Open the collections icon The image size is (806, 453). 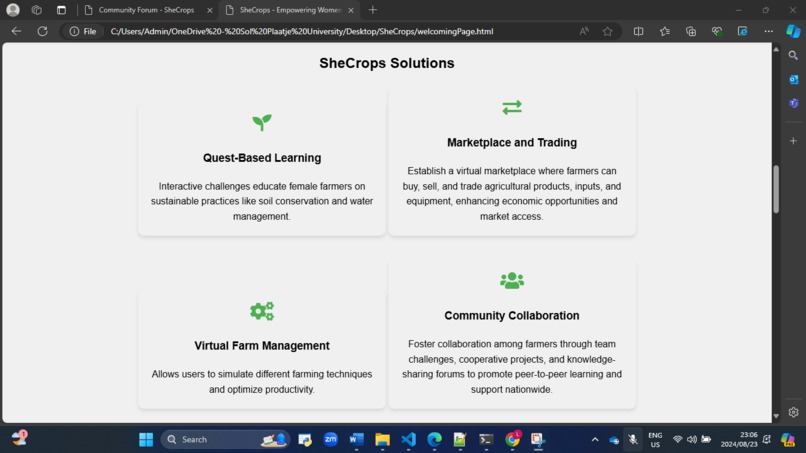point(691,31)
